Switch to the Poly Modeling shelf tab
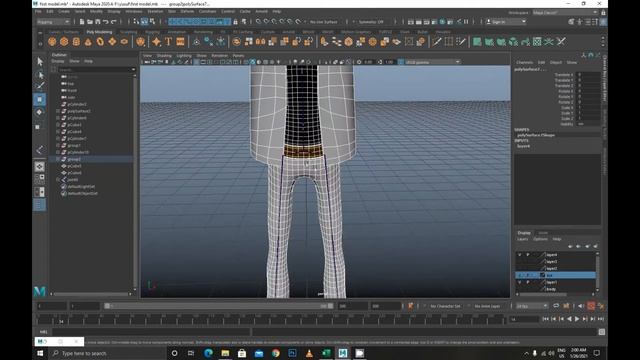 point(99,32)
